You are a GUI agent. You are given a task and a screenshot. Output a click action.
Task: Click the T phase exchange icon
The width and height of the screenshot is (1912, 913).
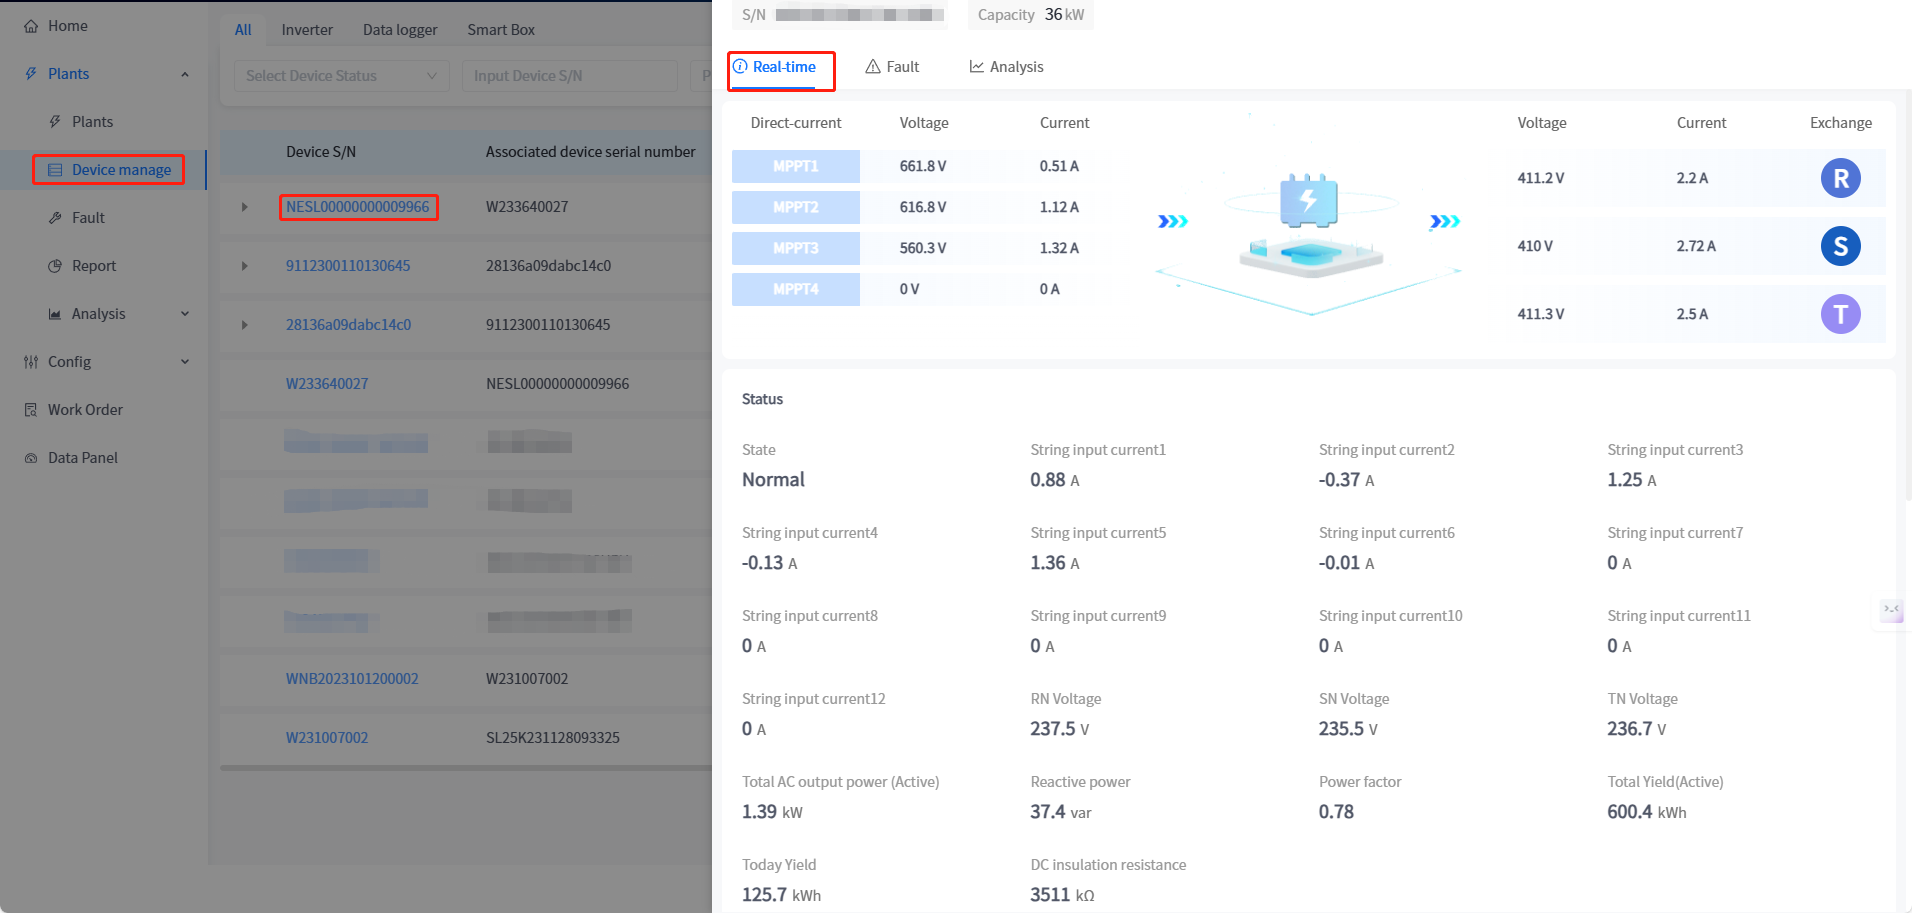click(x=1840, y=314)
